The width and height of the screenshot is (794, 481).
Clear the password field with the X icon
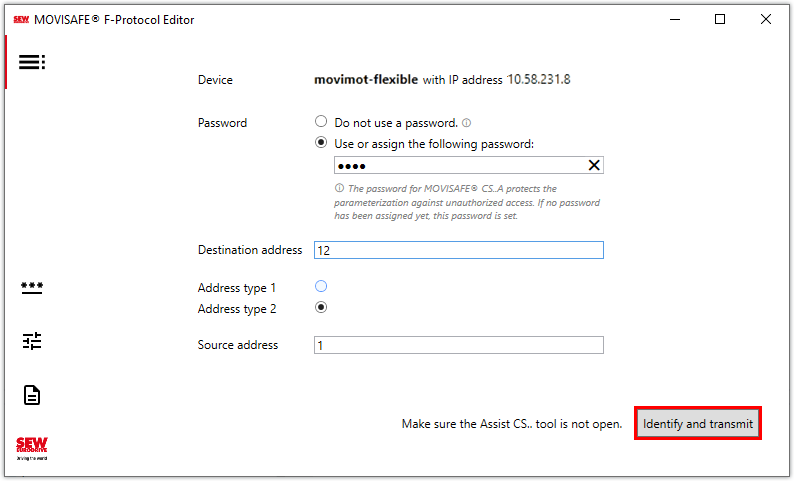point(593,166)
